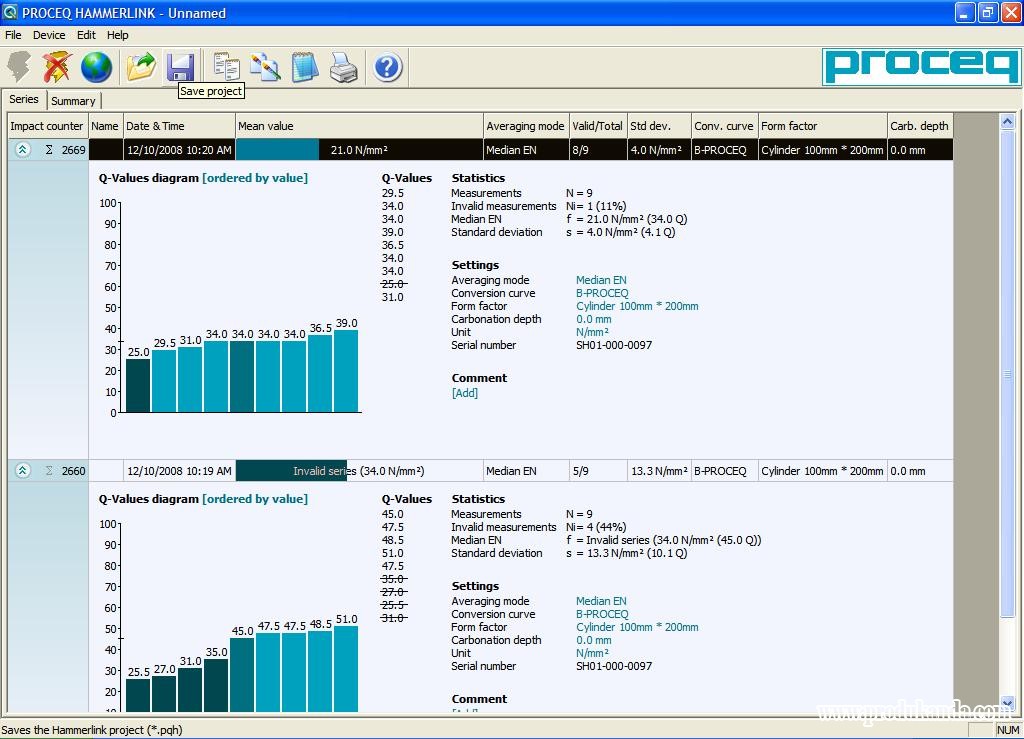Toggle diagram '[ordered by value]' in series 2669
Screen dimensions: 1024x739
[254, 178]
